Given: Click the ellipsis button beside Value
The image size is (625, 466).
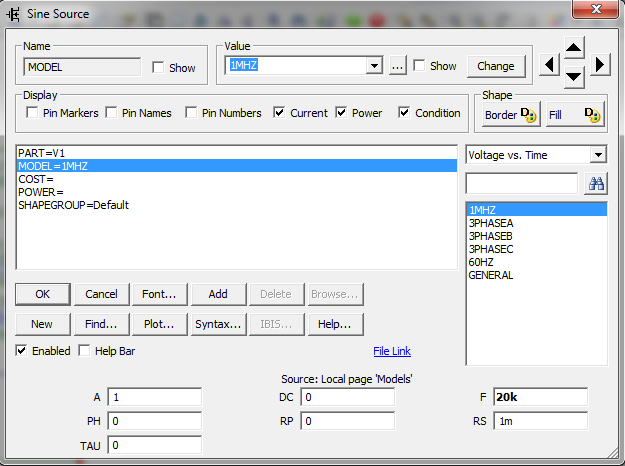Looking at the screenshot, I should click(397, 66).
